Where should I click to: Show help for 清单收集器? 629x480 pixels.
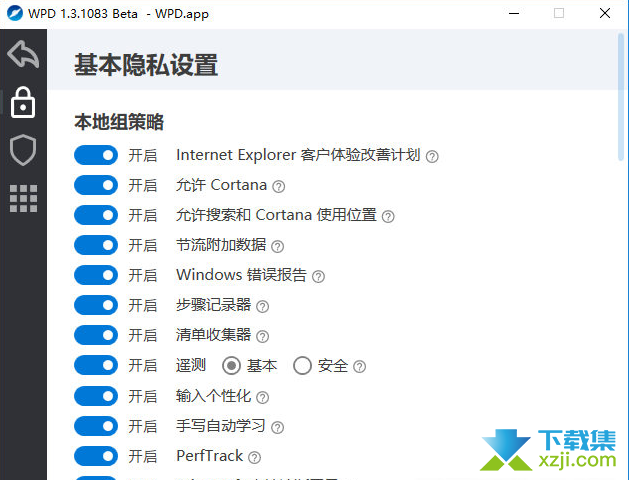[x=262, y=336]
